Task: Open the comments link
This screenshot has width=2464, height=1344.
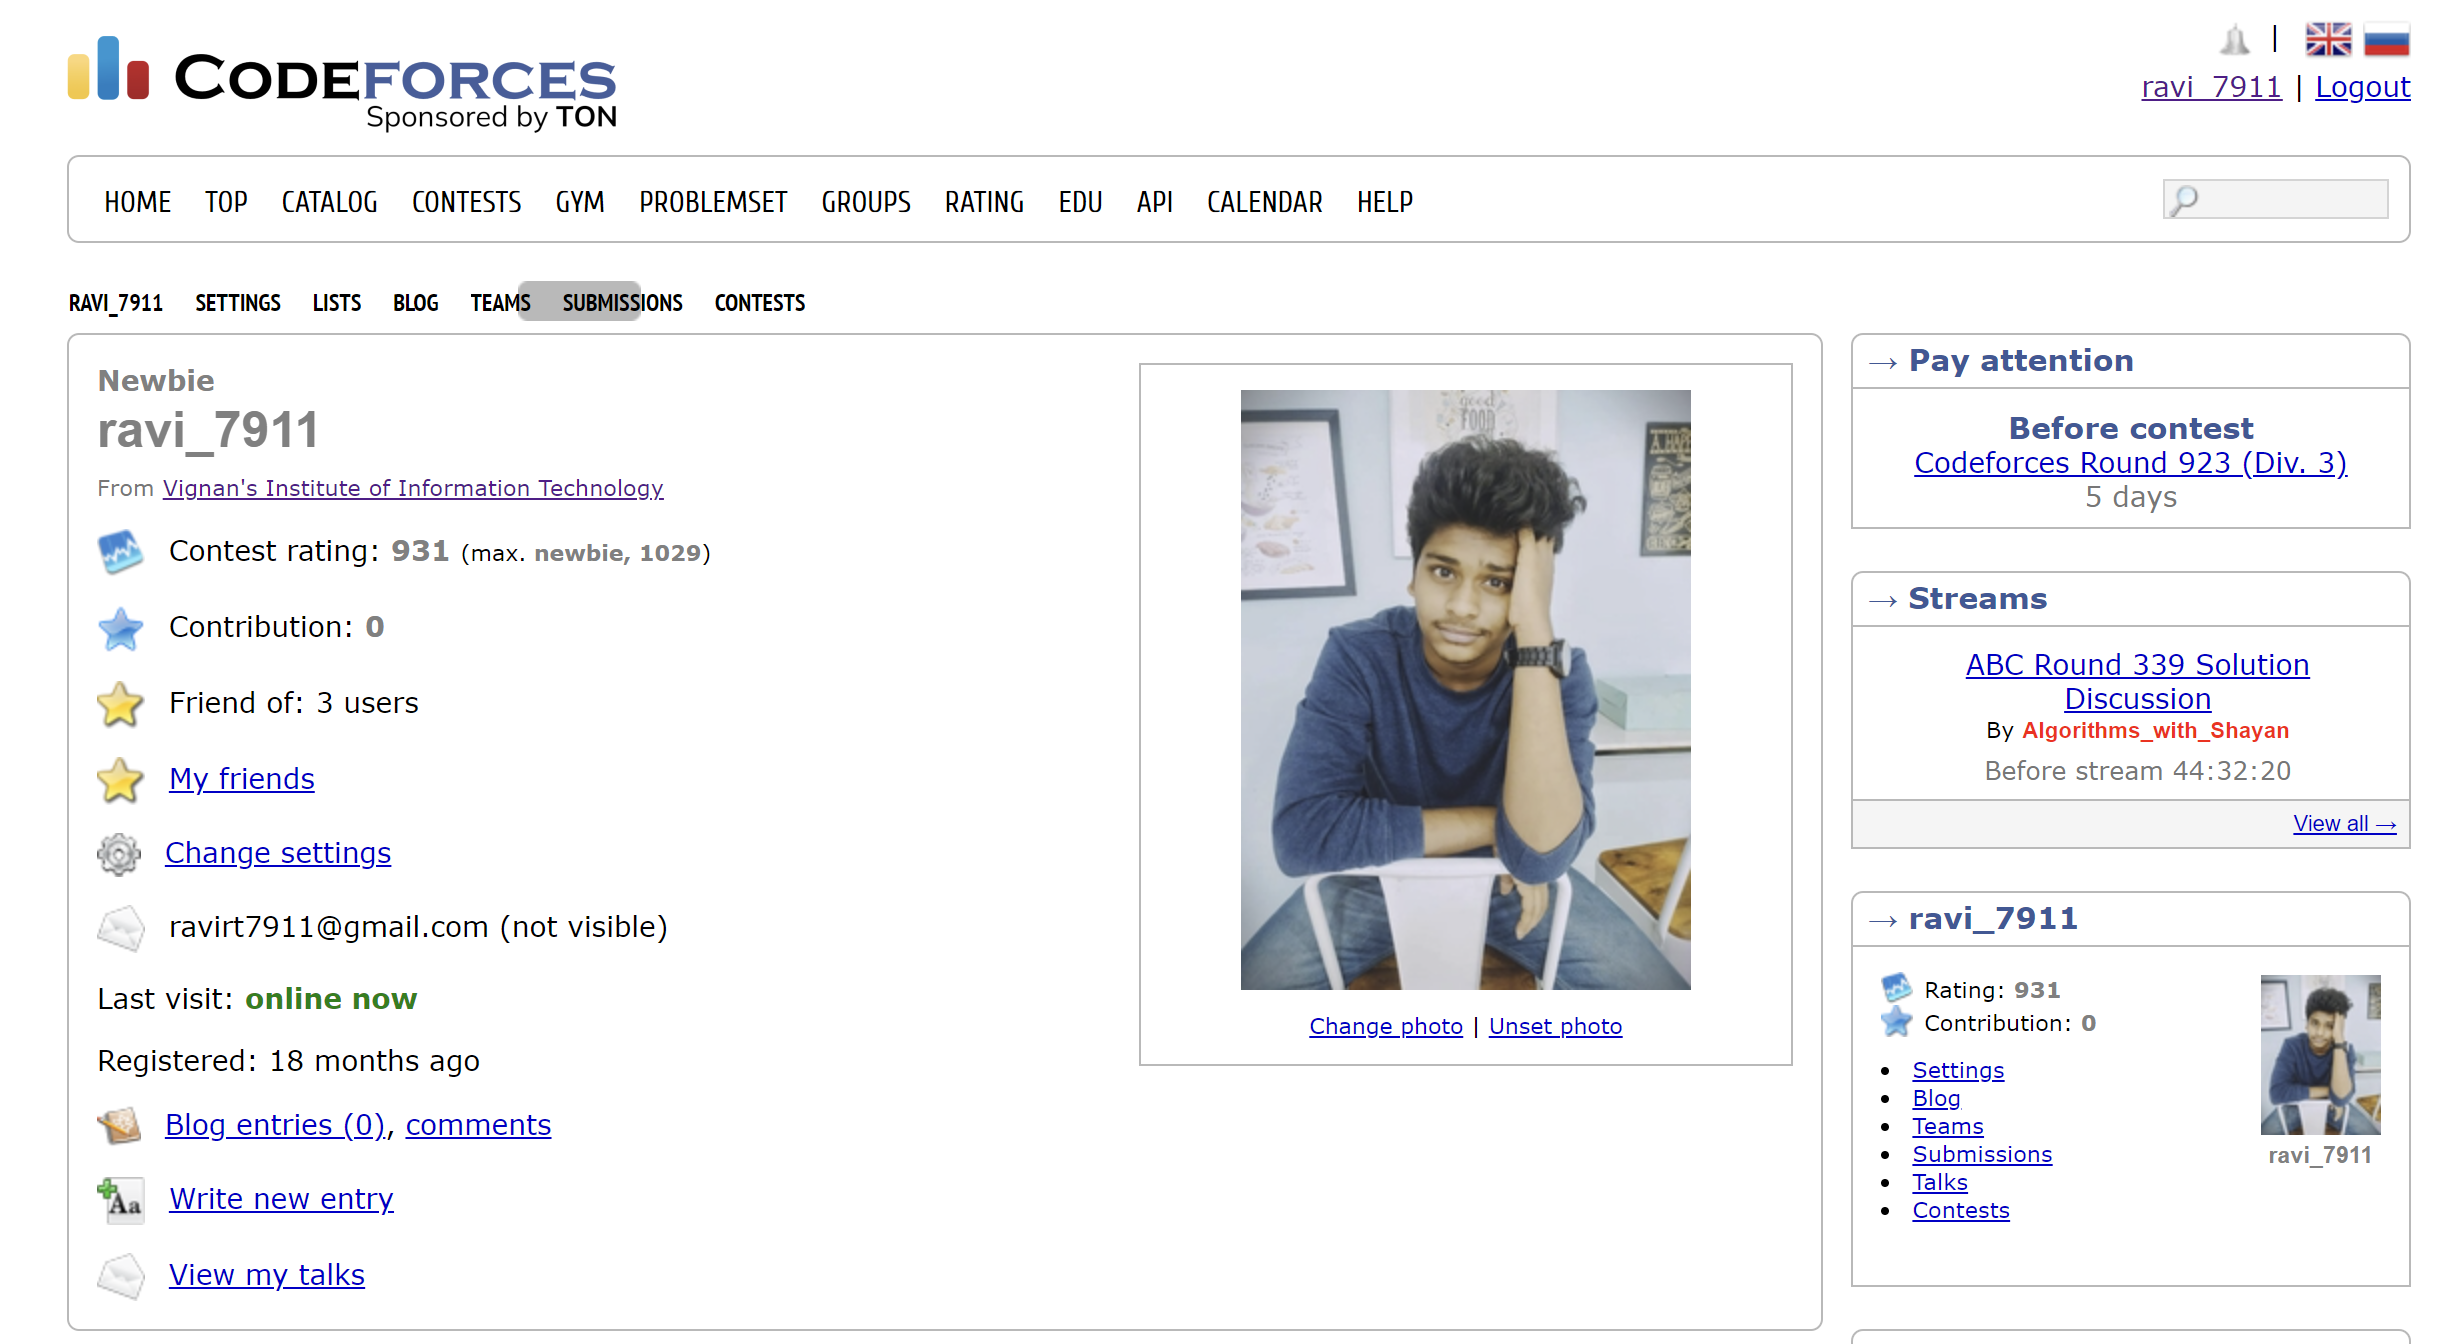Action: tap(478, 1125)
